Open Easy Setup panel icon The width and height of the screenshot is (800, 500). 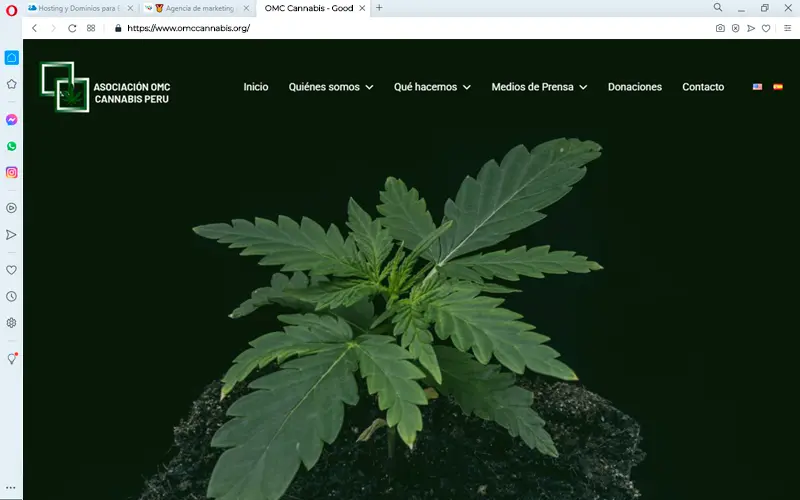(787, 28)
